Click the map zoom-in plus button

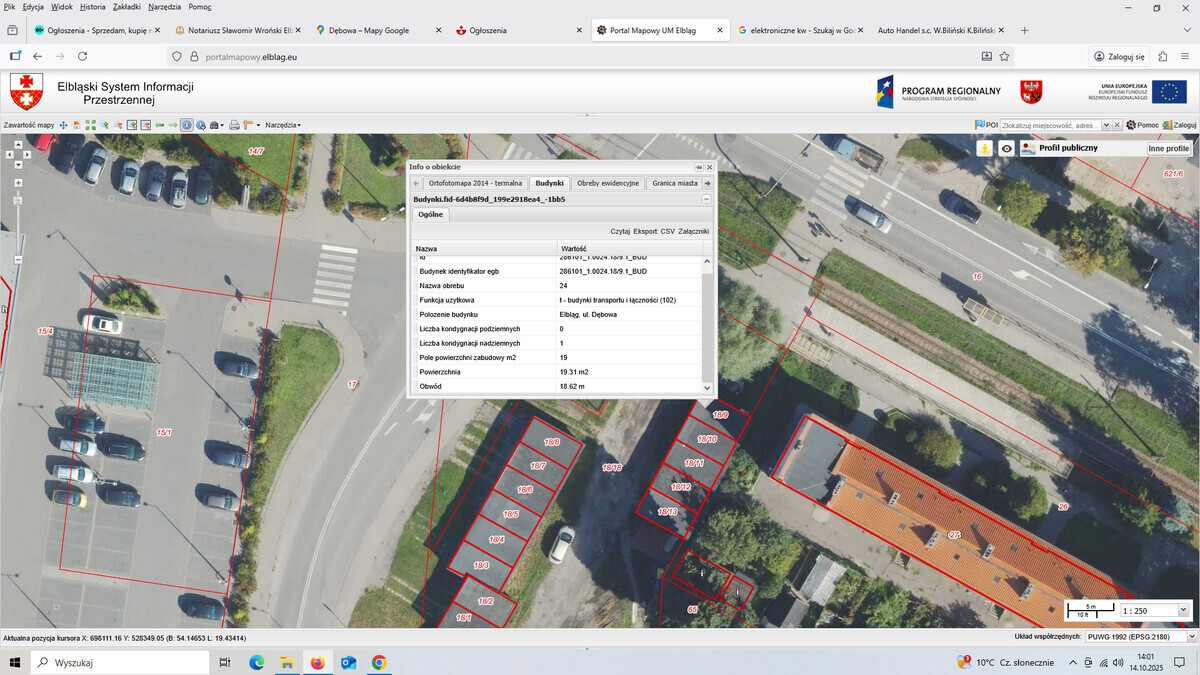click(18, 183)
